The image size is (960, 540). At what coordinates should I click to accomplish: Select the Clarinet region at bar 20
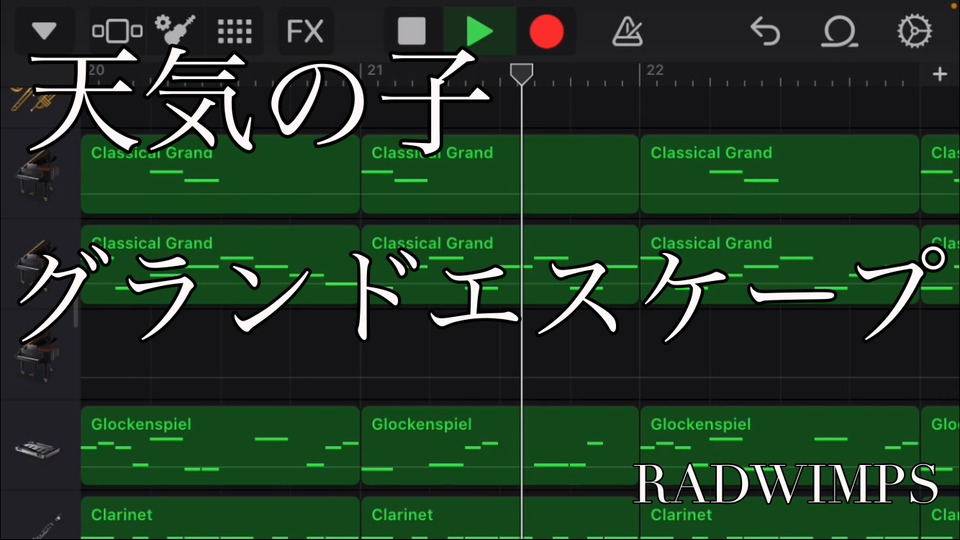tap(220, 518)
